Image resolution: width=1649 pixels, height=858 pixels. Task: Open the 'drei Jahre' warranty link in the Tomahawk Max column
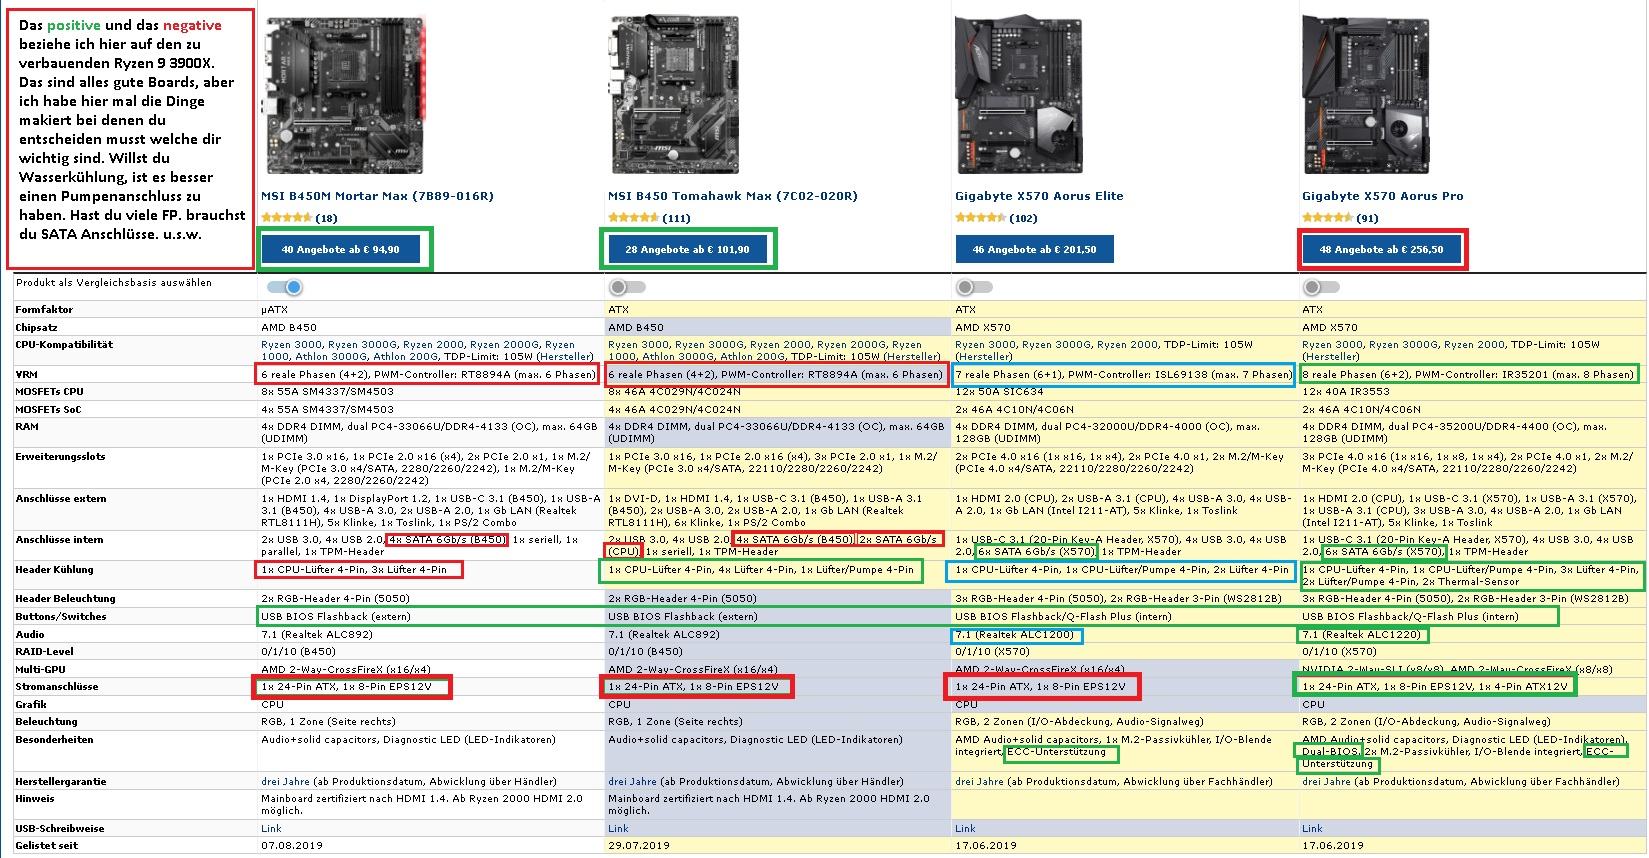tap(632, 782)
